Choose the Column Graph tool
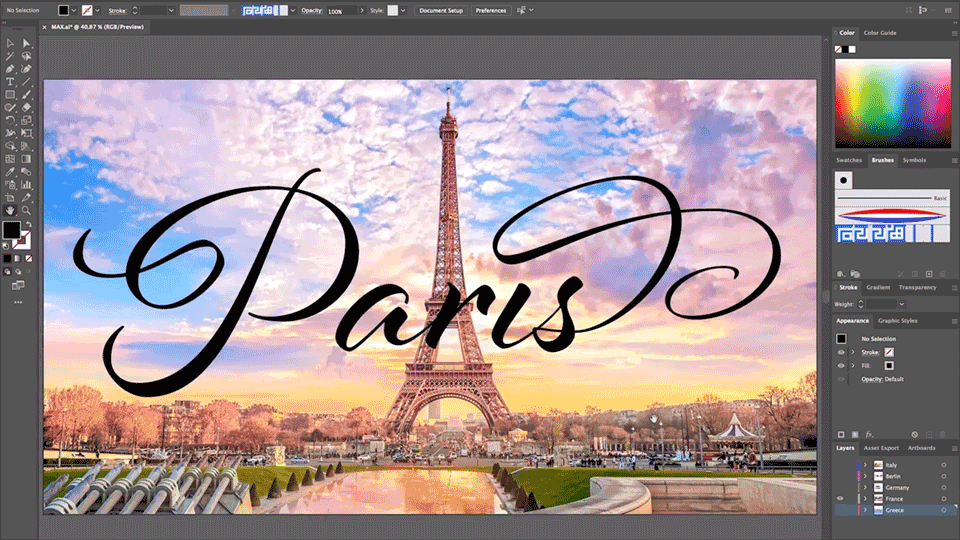960x540 pixels. (x=26, y=185)
